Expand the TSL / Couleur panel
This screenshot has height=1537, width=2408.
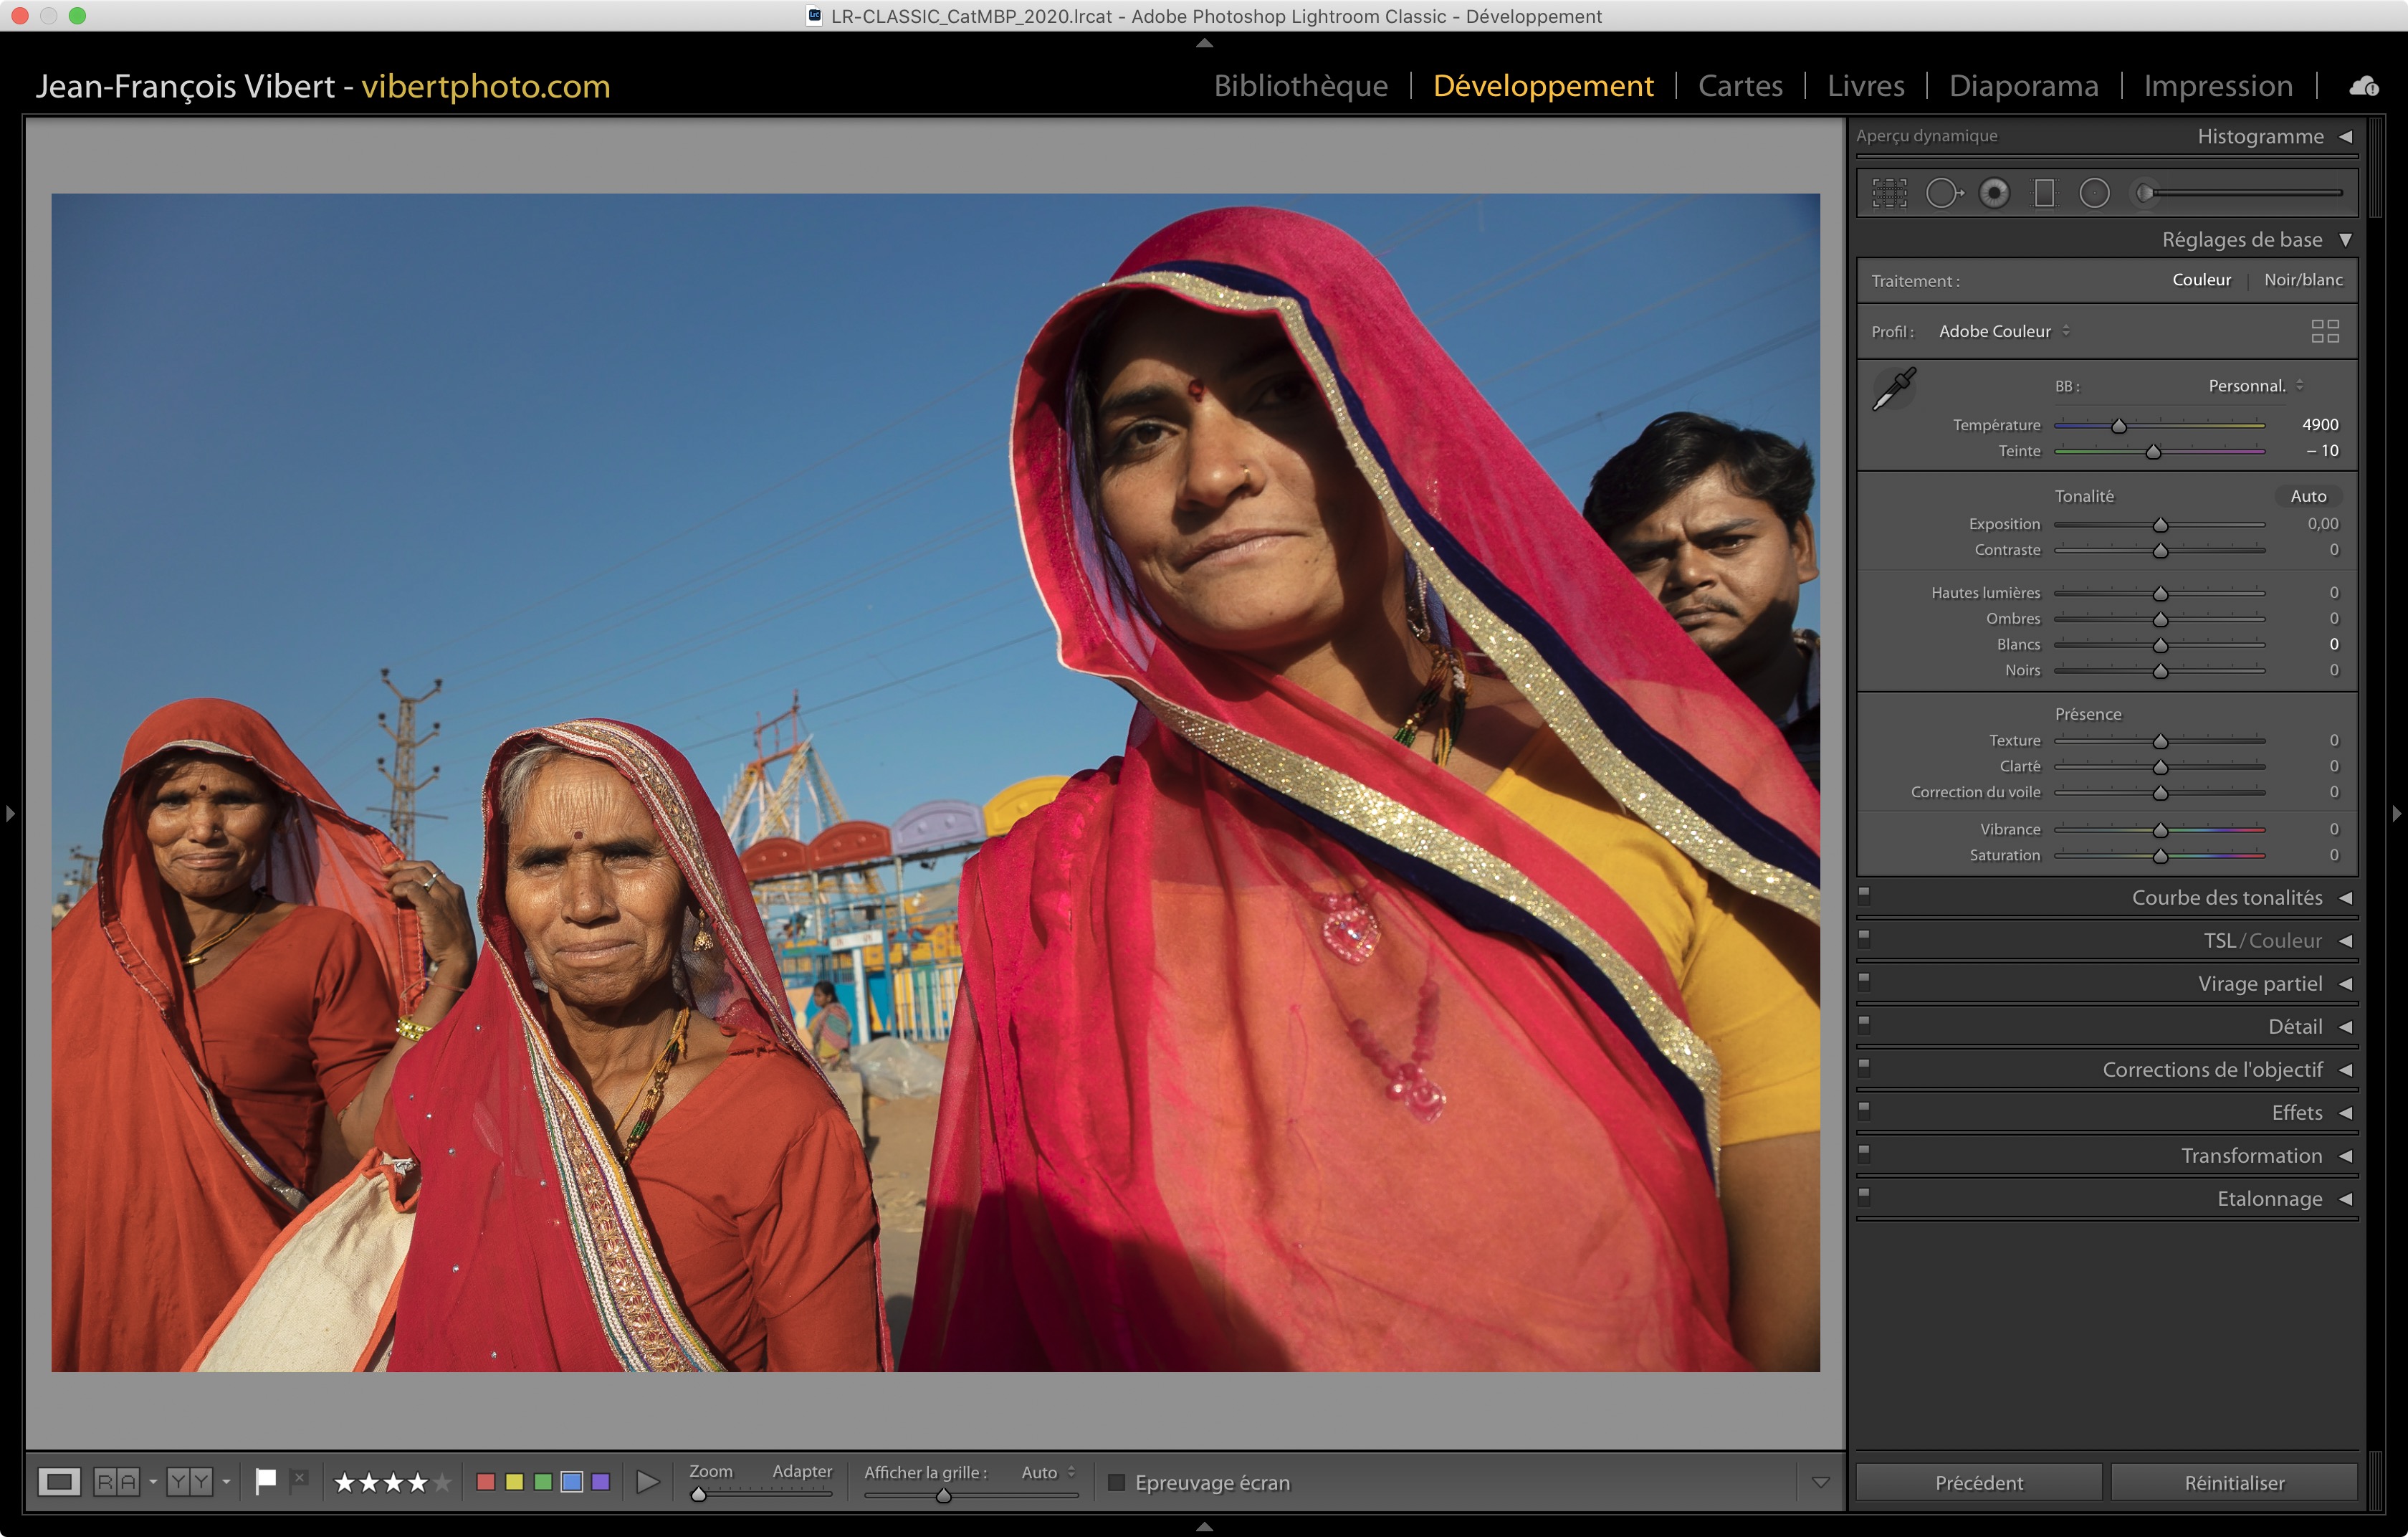[x=2262, y=941]
